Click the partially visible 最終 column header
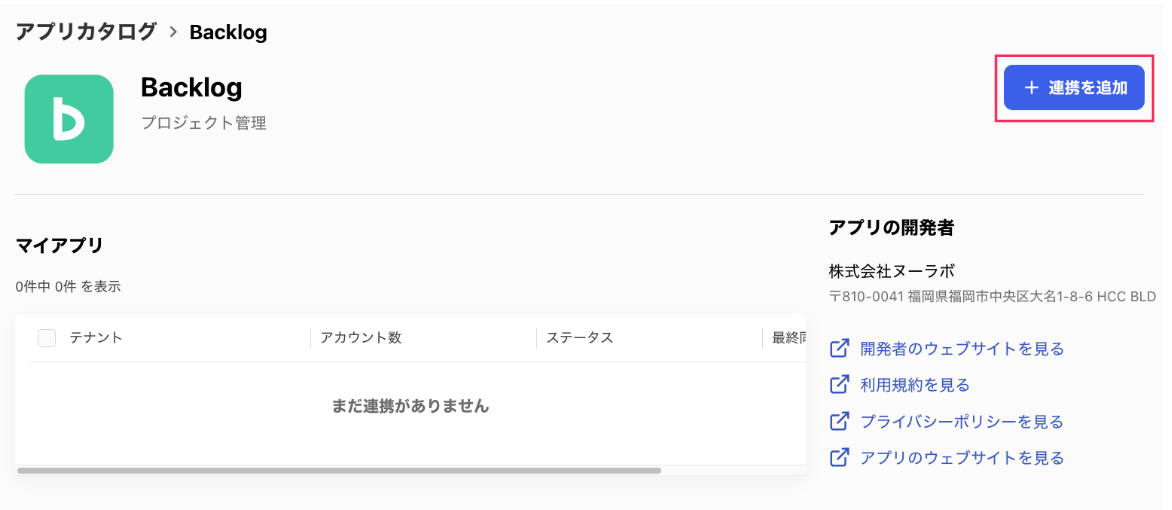This screenshot has width=1172, height=510. (789, 338)
